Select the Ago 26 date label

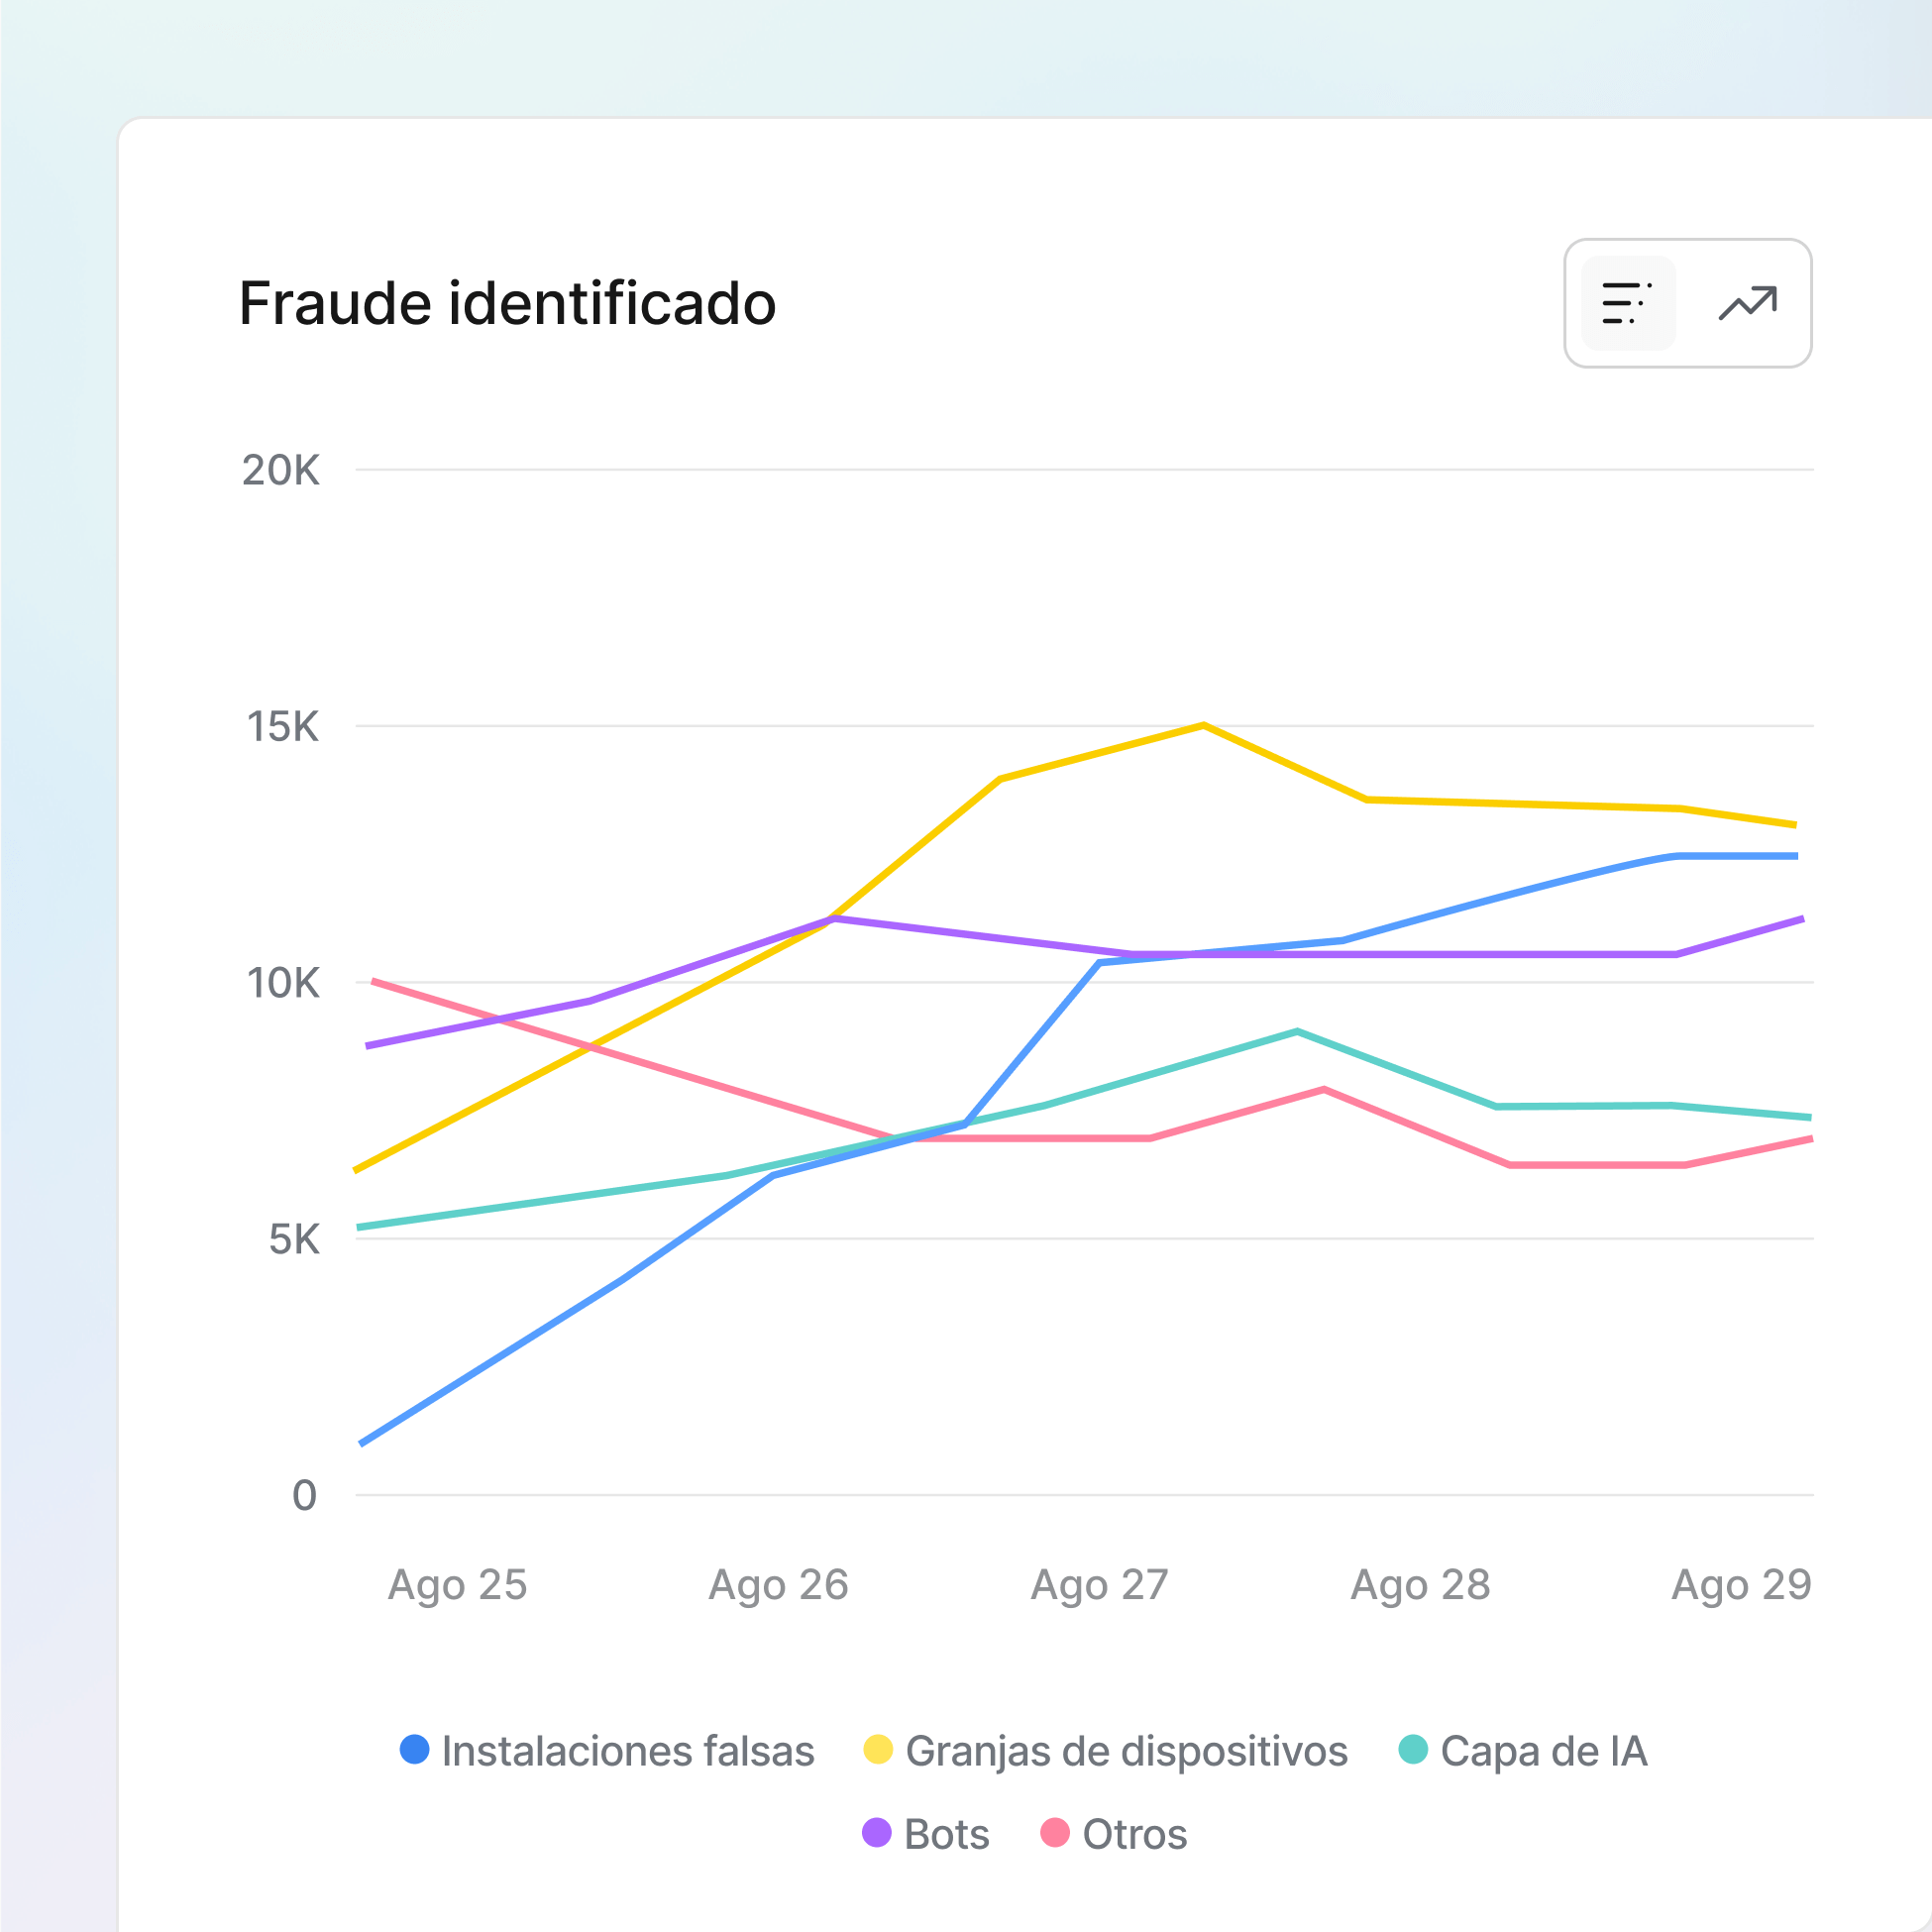pyautogui.click(x=778, y=1585)
